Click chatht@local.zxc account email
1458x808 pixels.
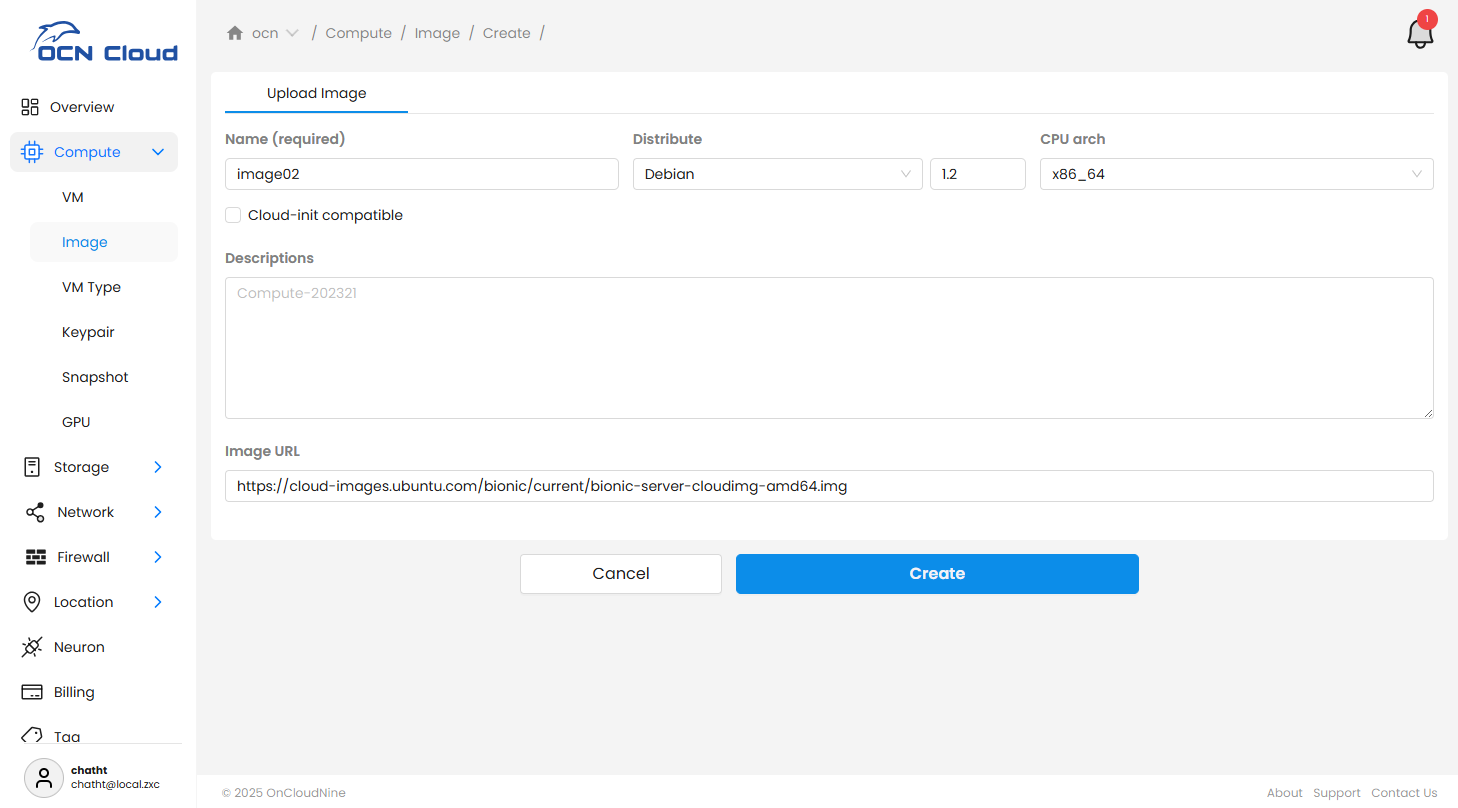point(115,785)
